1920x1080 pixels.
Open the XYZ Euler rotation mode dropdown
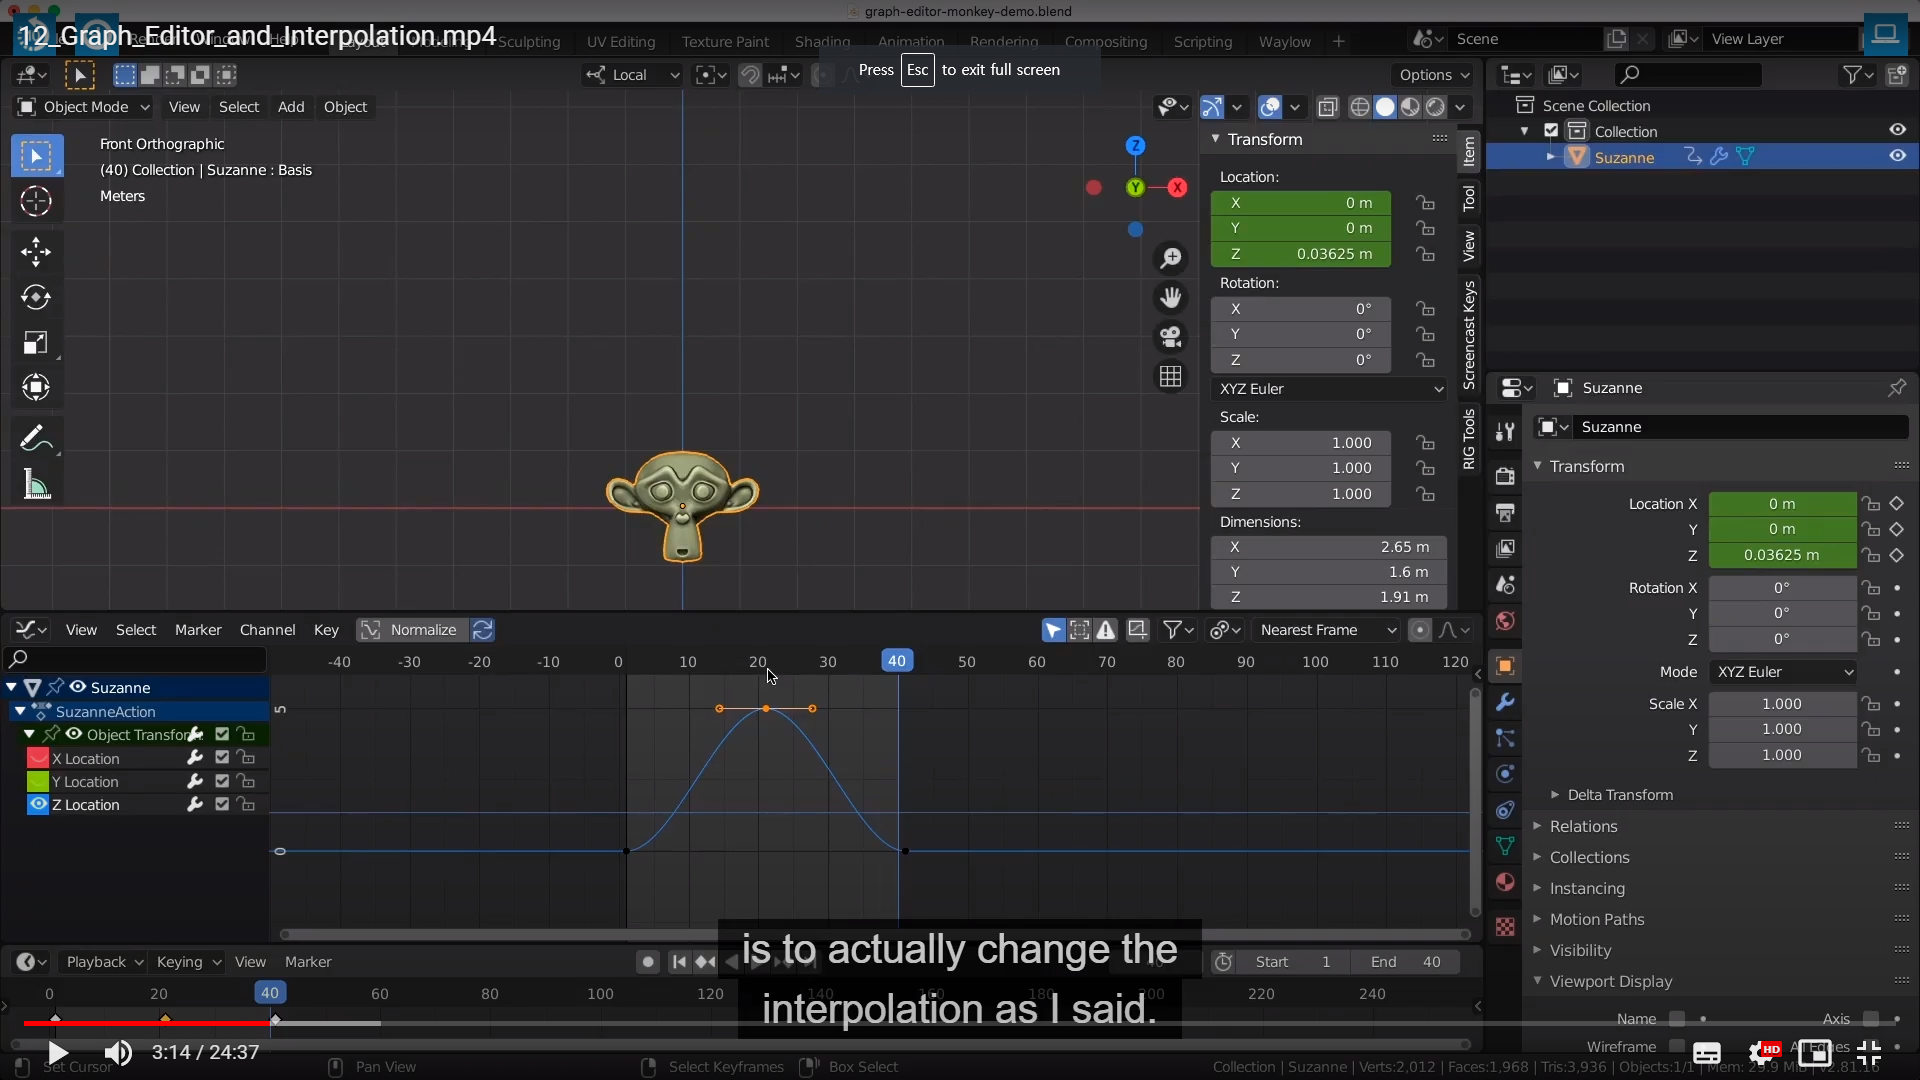(x=1330, y=389)
